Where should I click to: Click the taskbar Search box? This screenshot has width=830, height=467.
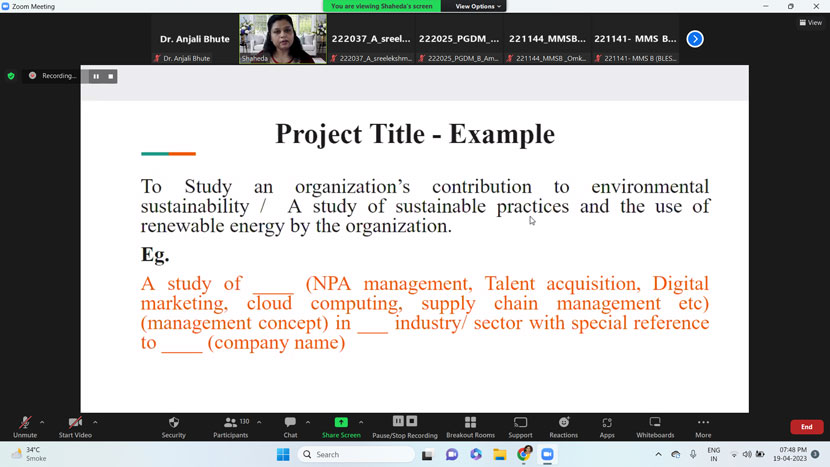click(x=356, y=454)
